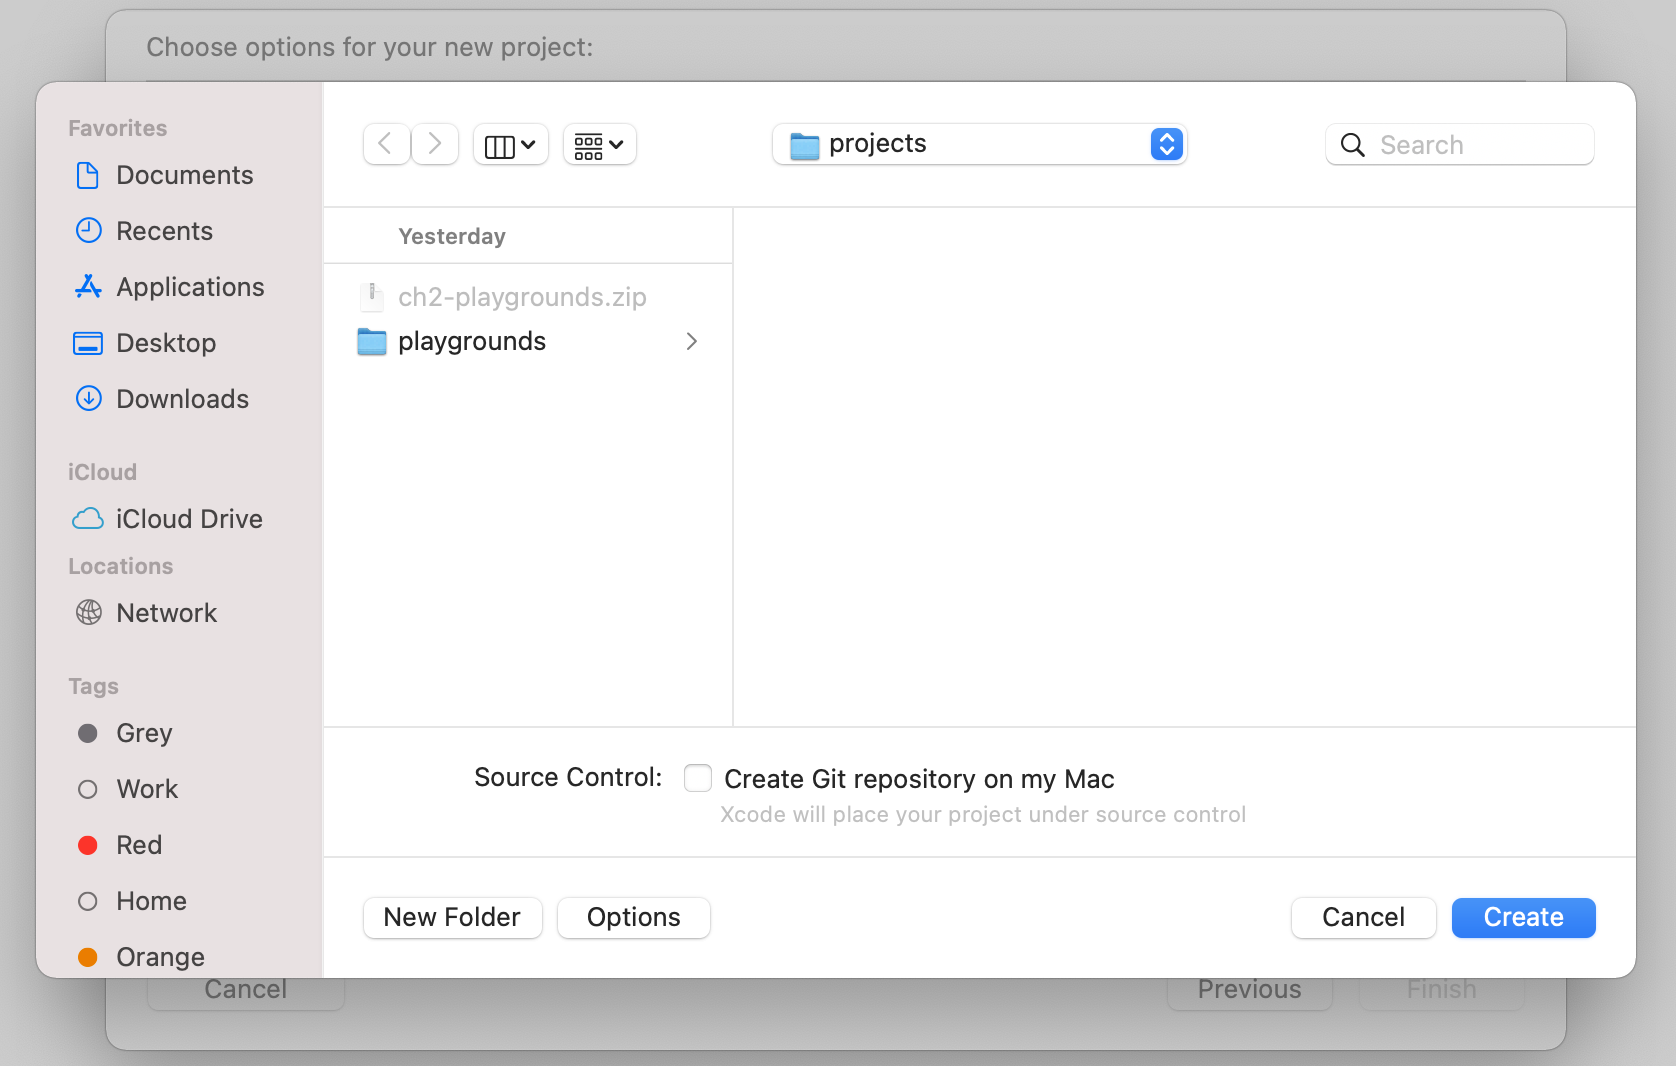The image size is (1676, 1066).
Task: Open the Applications folder
Action: point(190,287)
